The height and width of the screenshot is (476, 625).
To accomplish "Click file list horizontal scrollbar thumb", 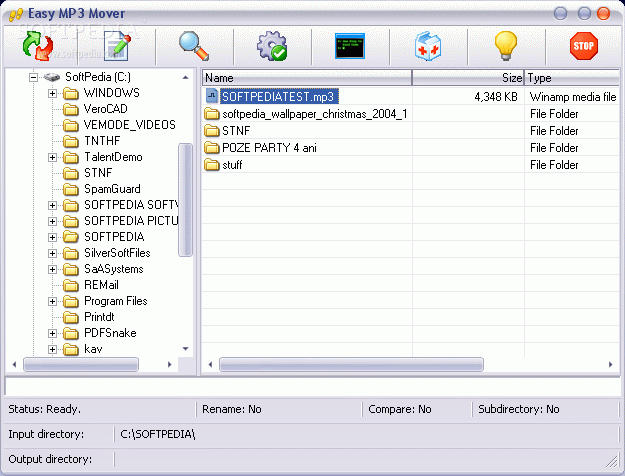I will (351, 364).
